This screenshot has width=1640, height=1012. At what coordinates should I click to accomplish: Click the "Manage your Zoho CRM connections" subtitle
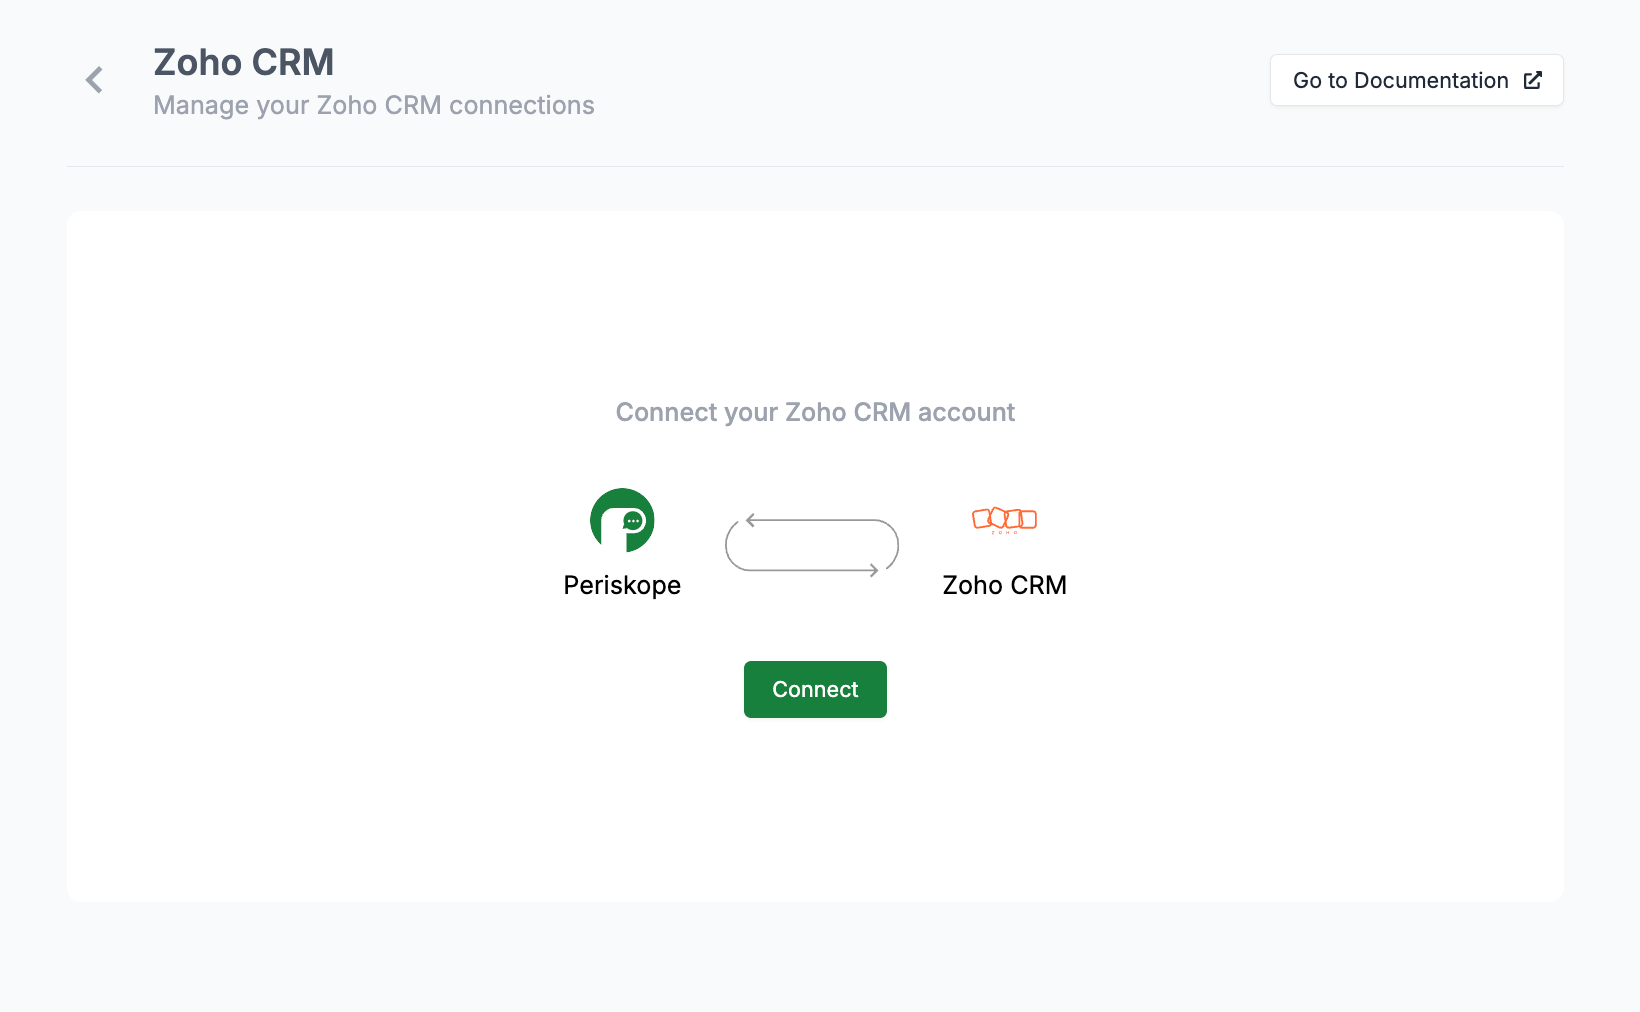[373, 105]
